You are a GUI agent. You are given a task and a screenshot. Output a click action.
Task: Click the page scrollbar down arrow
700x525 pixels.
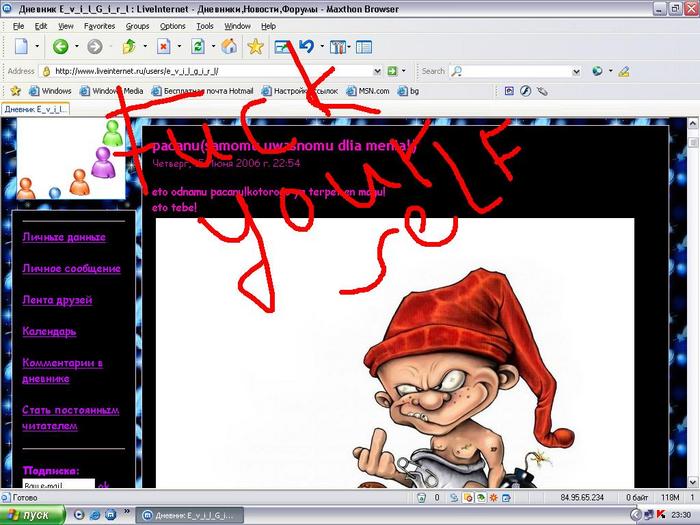pos(693,482)
